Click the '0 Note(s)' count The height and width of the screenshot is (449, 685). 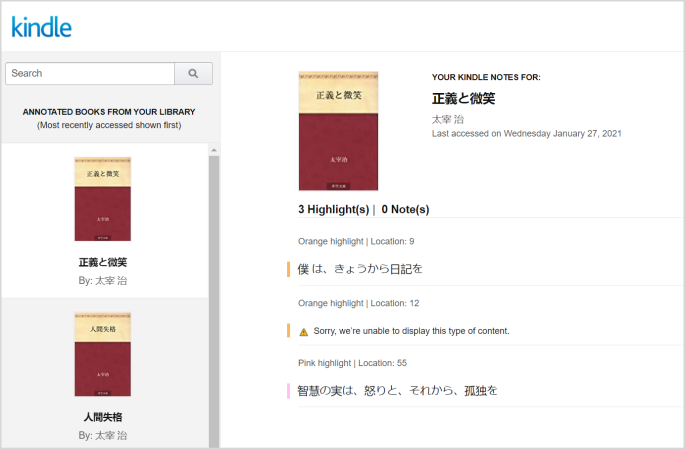point(405,209)
